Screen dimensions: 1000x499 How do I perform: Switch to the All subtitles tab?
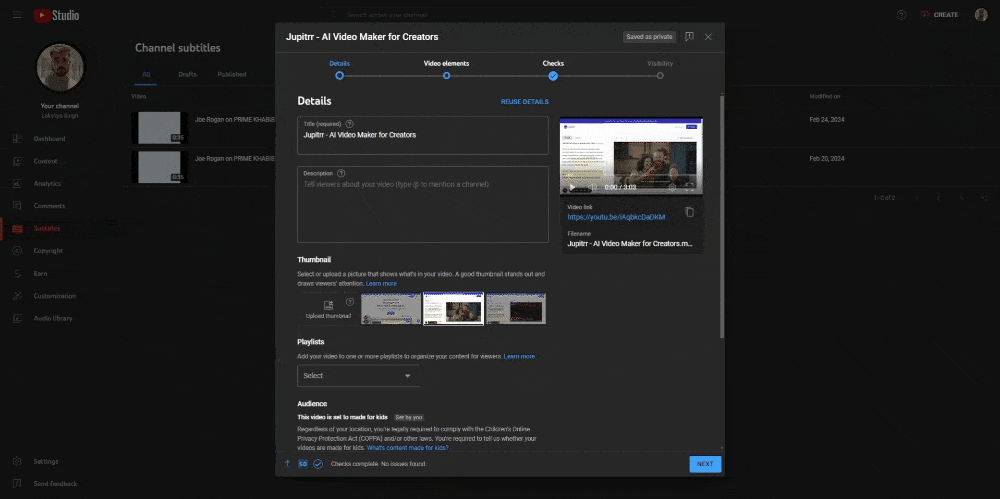pyautogui.click(x=146, y=74)
